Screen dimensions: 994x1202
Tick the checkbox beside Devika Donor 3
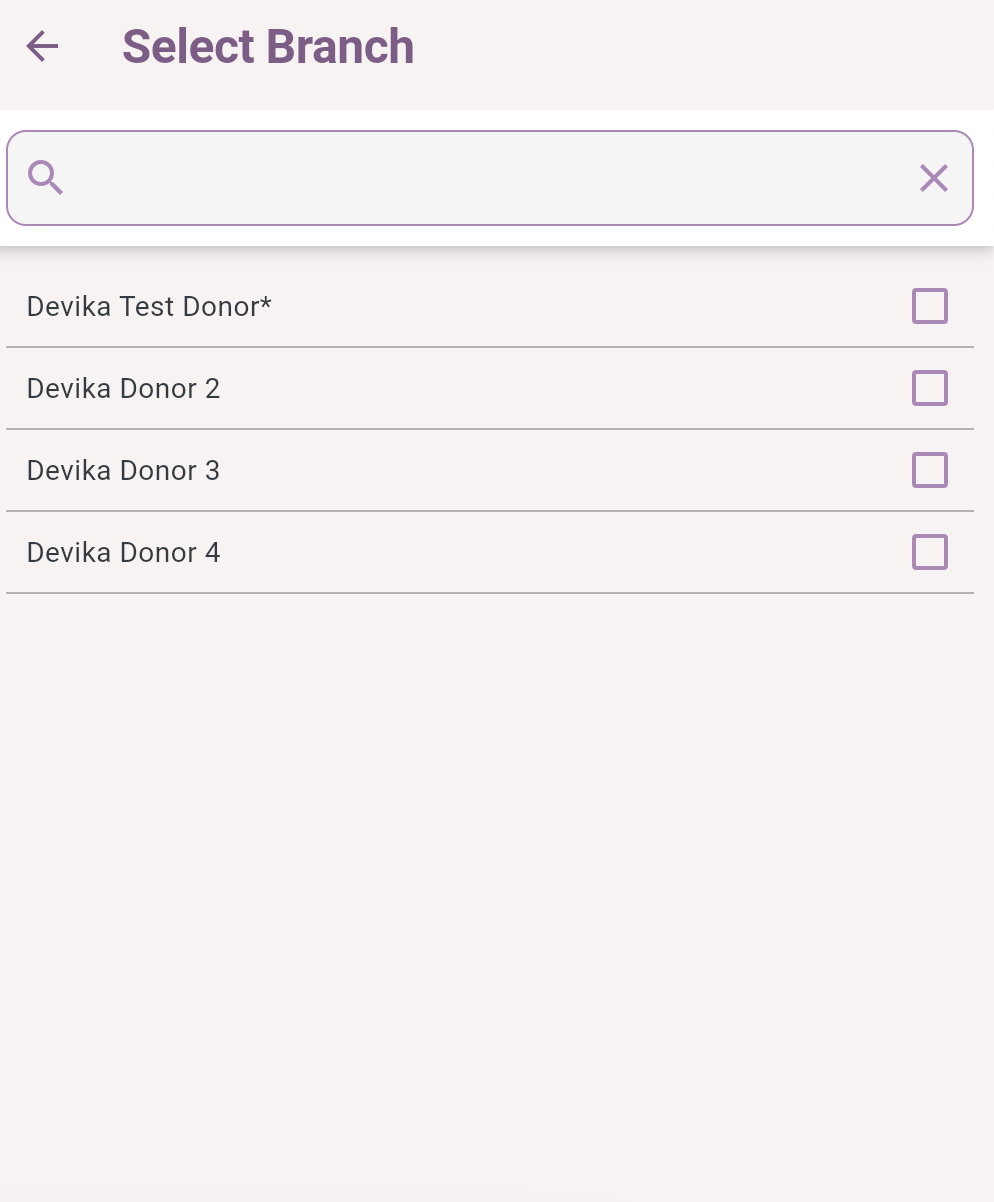(929, 470)
